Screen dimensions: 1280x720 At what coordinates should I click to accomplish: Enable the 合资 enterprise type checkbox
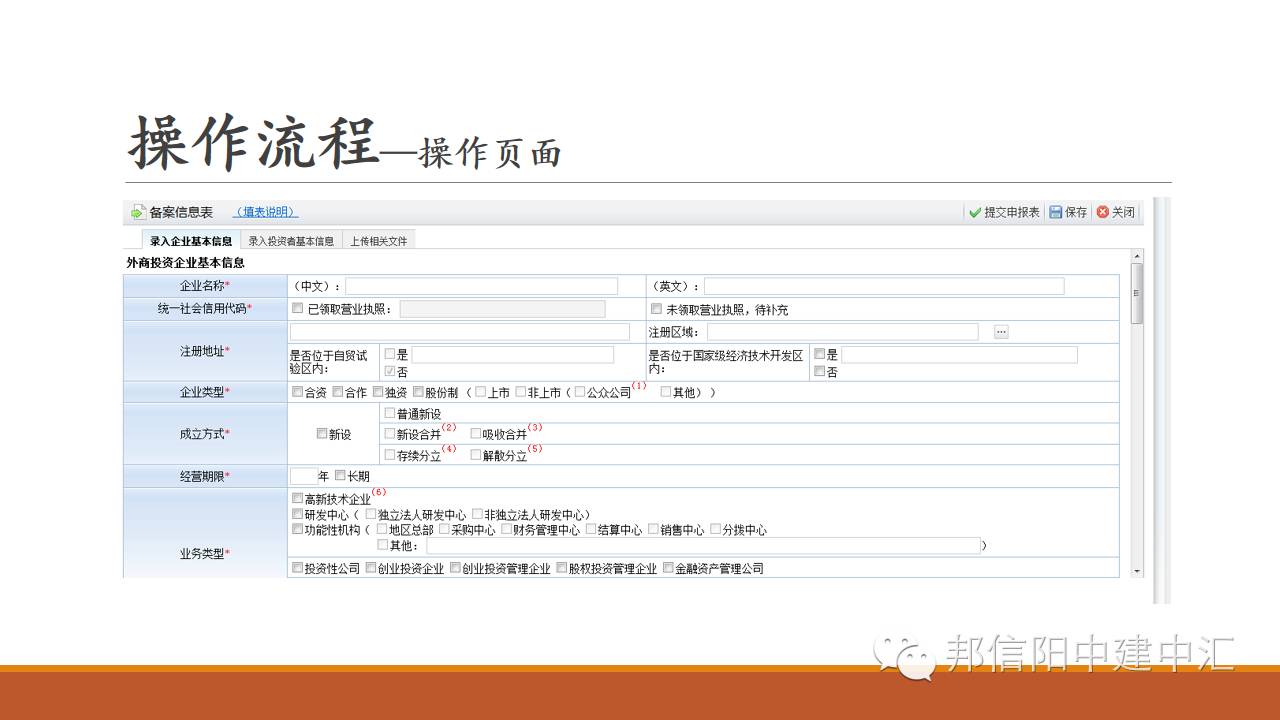tap(297, 392)
